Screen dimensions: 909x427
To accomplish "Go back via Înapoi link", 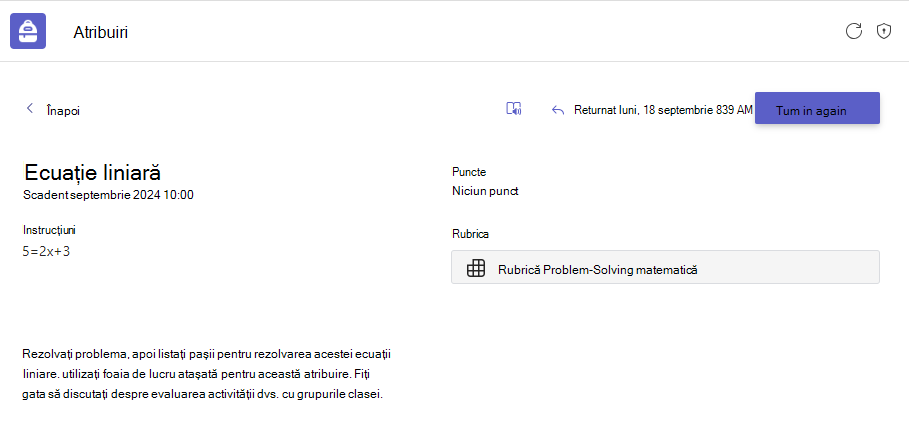I will 63,111.
